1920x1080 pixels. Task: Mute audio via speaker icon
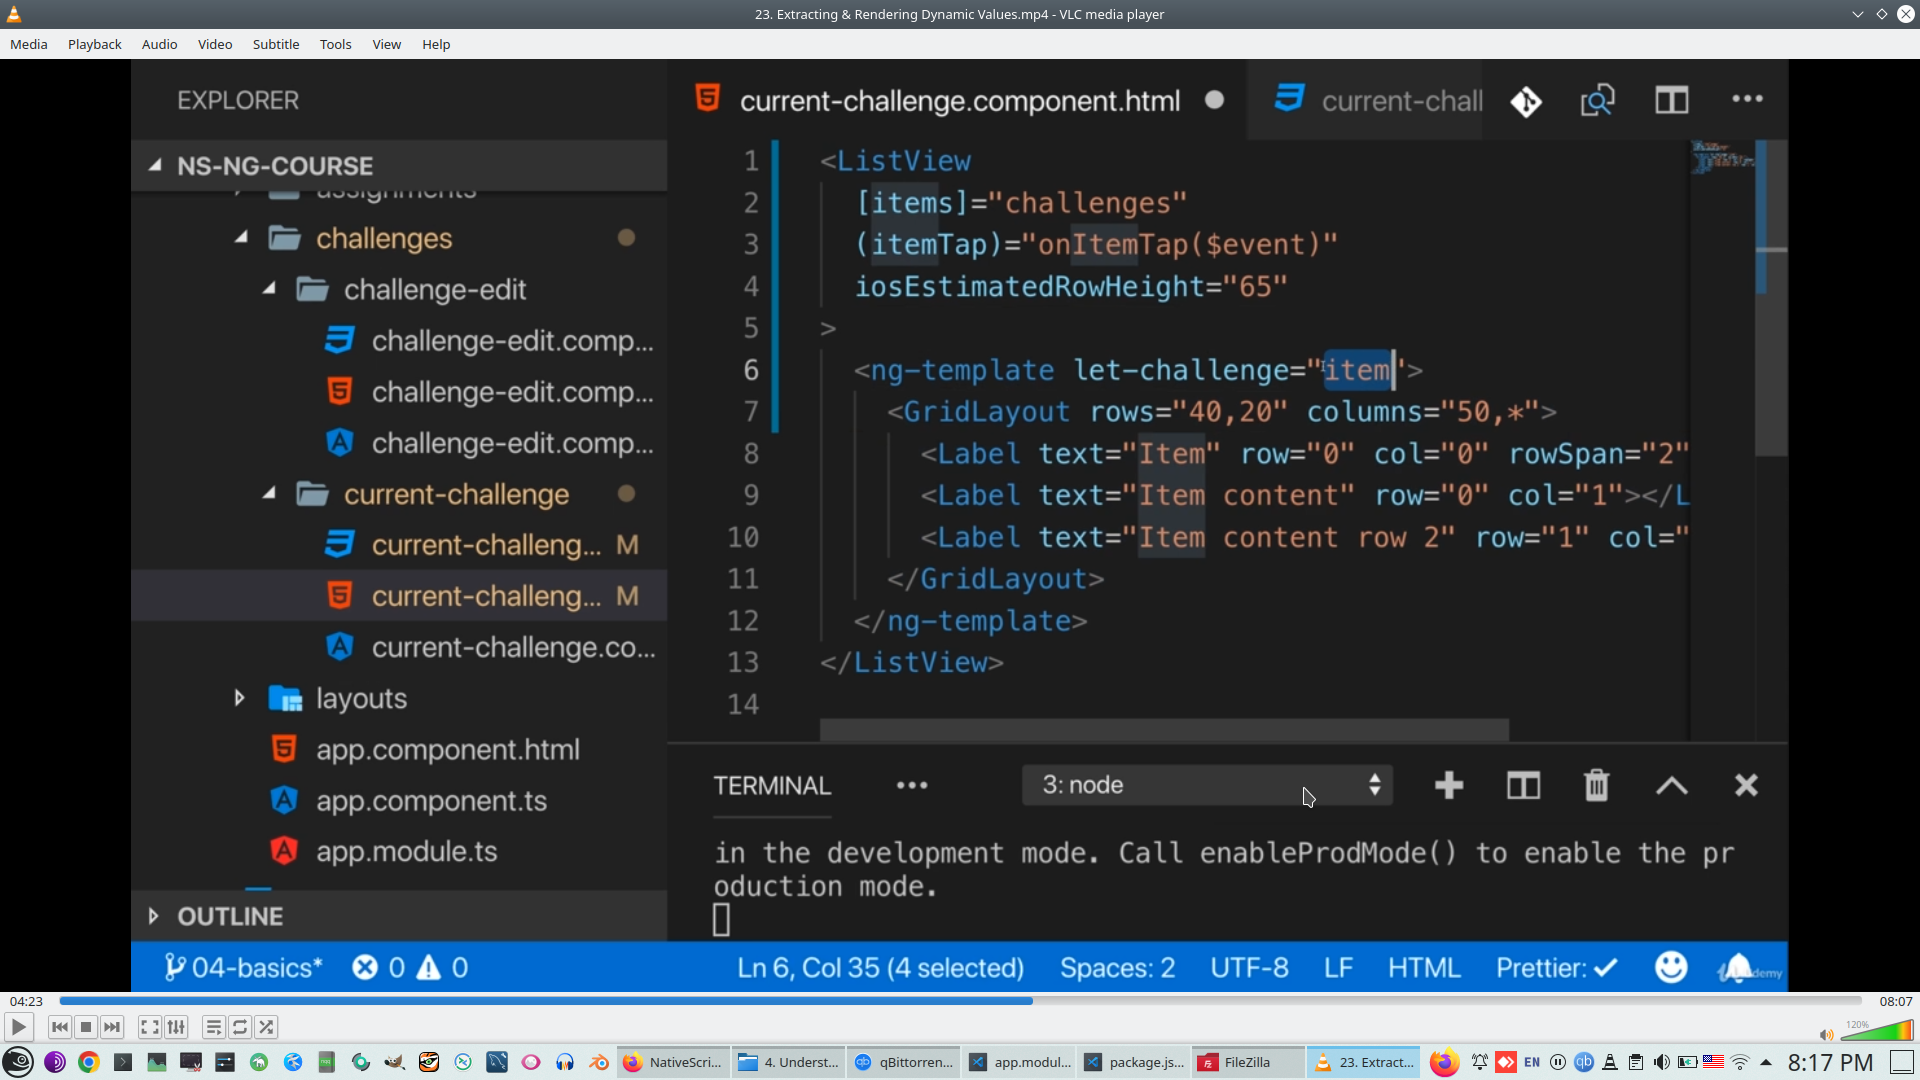tap(1826, 1035)
